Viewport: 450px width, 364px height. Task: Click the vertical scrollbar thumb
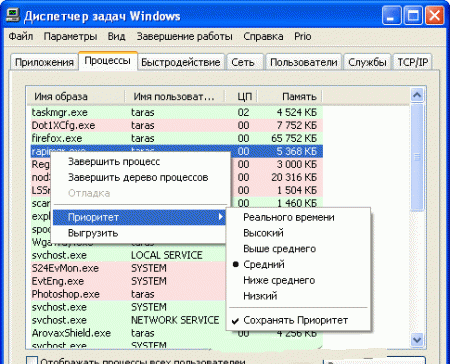coord(417,157)
